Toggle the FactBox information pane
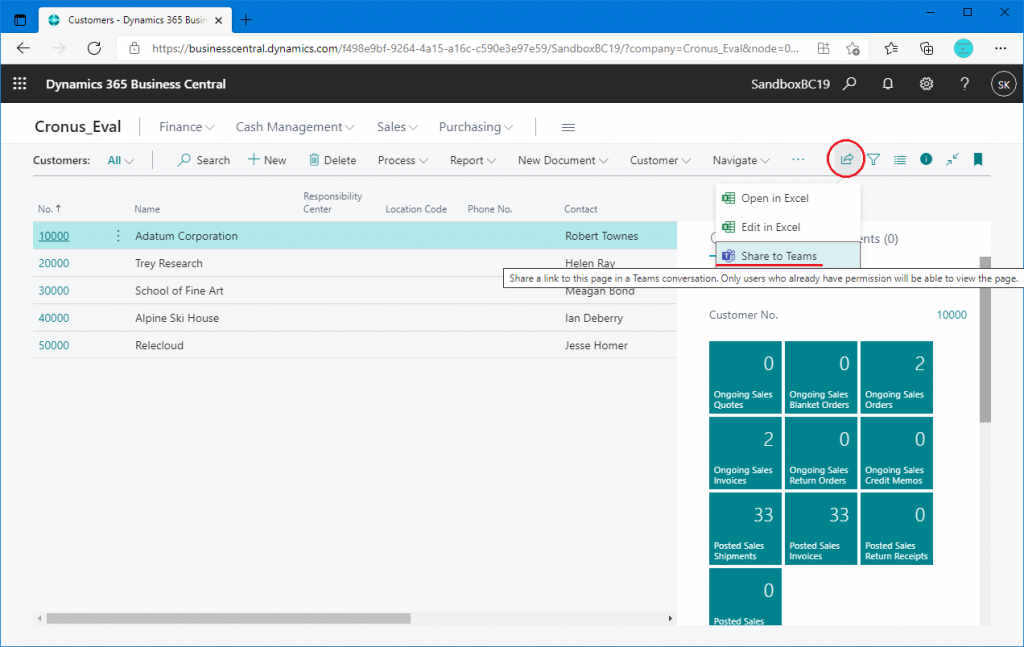The width and height of the screenshot is (1024, 647). click(926, 159)
